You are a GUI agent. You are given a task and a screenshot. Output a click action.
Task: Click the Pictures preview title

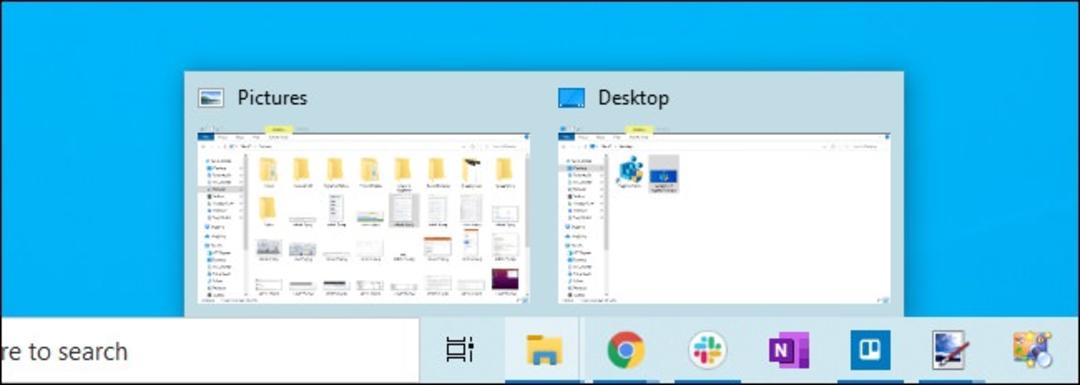(272, 98)
